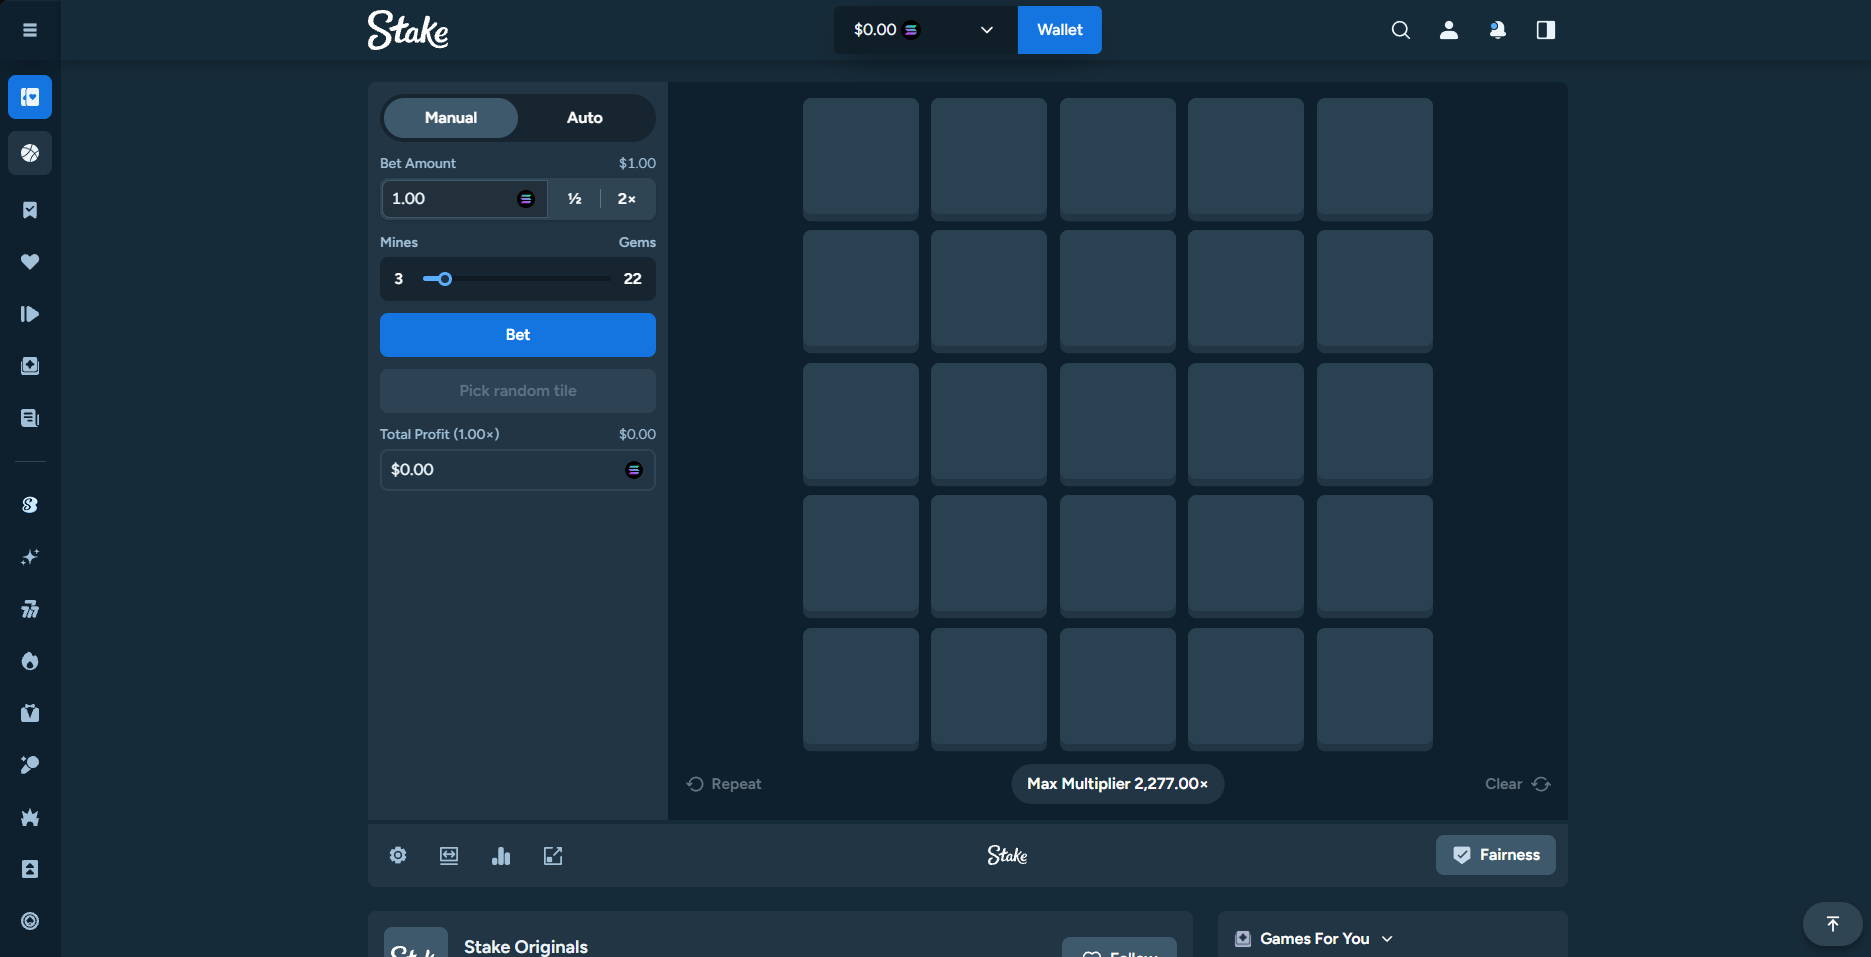This screenshot has width=1871, height=957.
Task: Open the Wallet button
Action: tap(1060, 30)
